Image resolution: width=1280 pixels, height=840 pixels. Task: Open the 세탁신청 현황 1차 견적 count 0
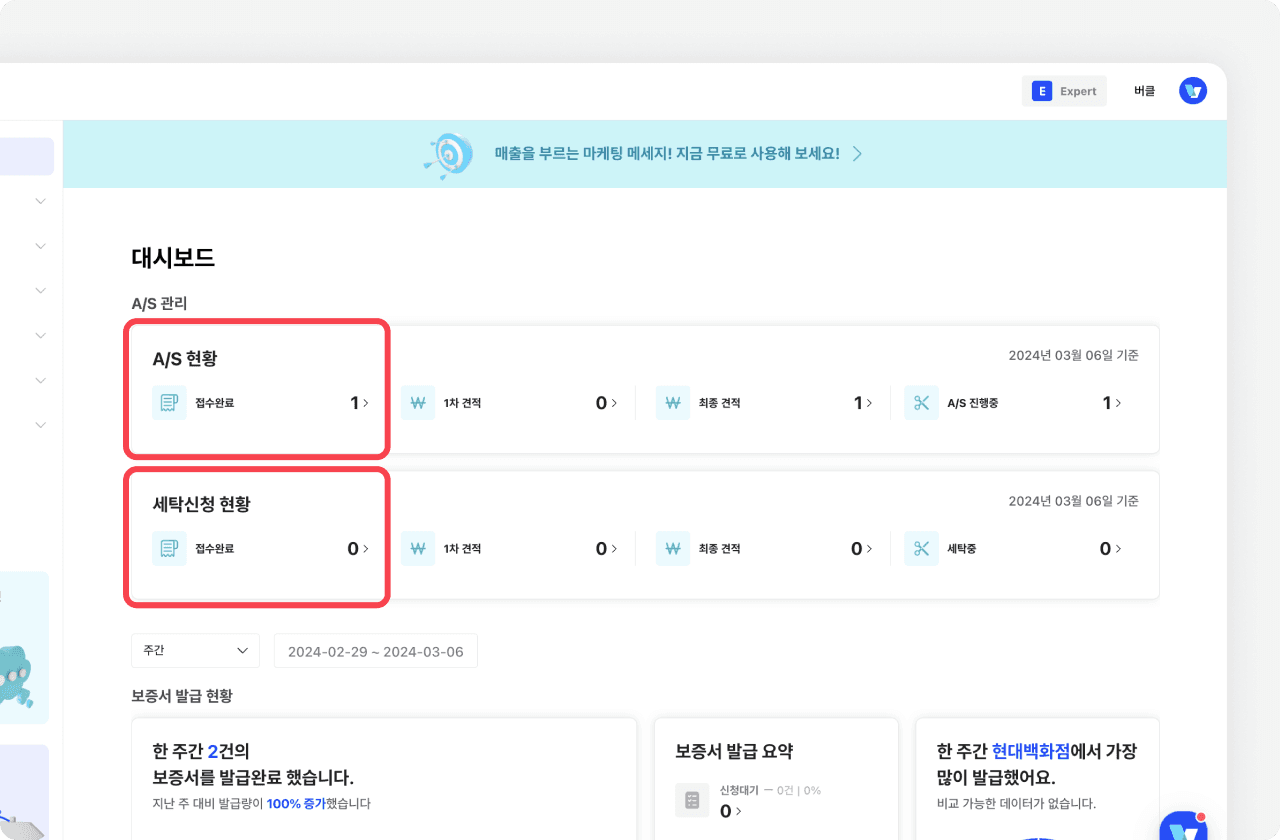coord(607,548)
